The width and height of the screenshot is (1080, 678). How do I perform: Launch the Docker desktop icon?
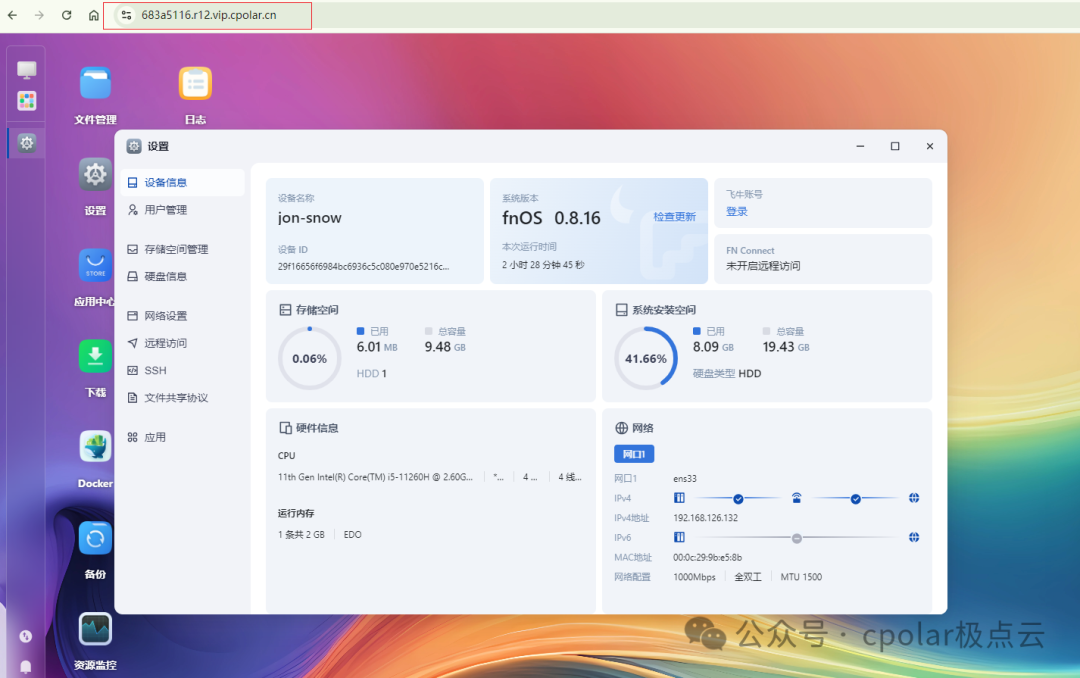tap(95, 447)
